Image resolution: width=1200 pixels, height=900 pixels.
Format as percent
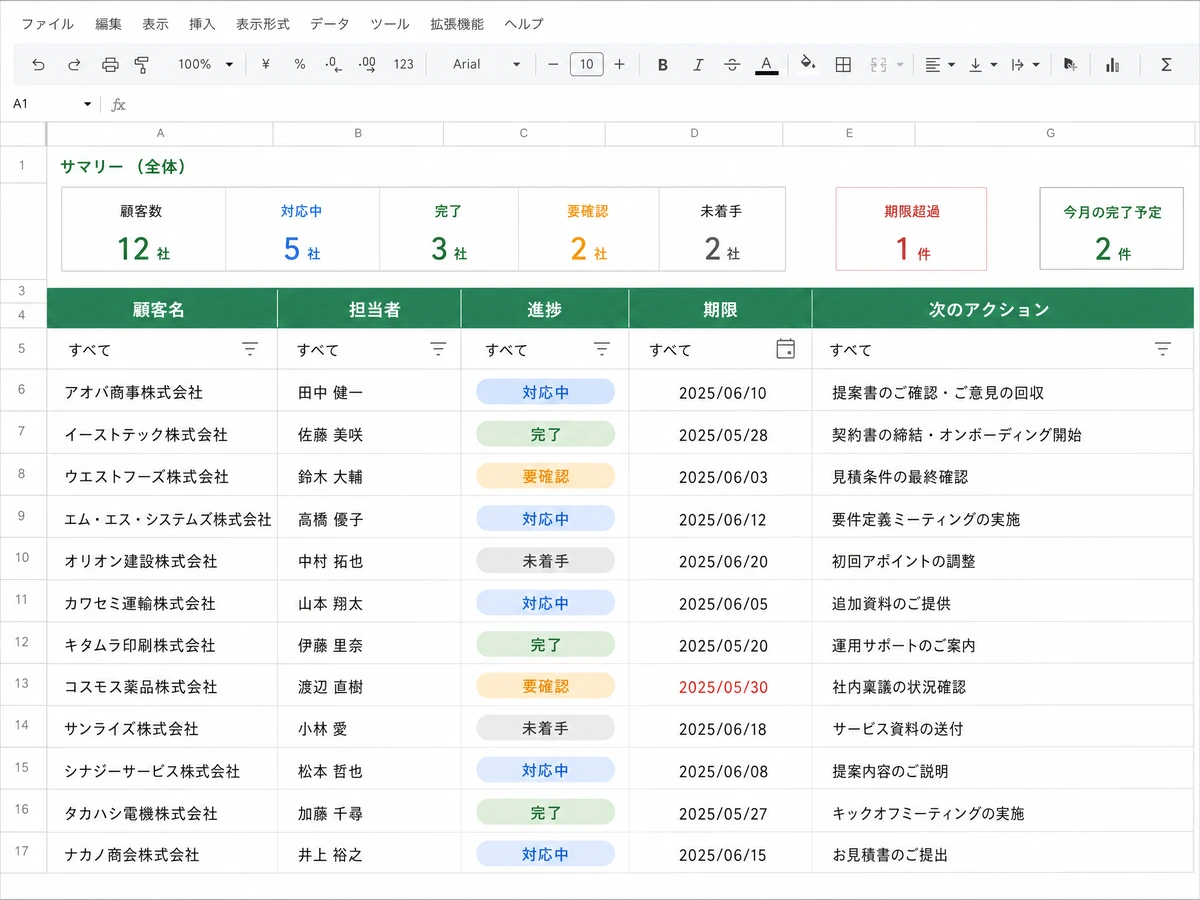[x=300, y=64]
